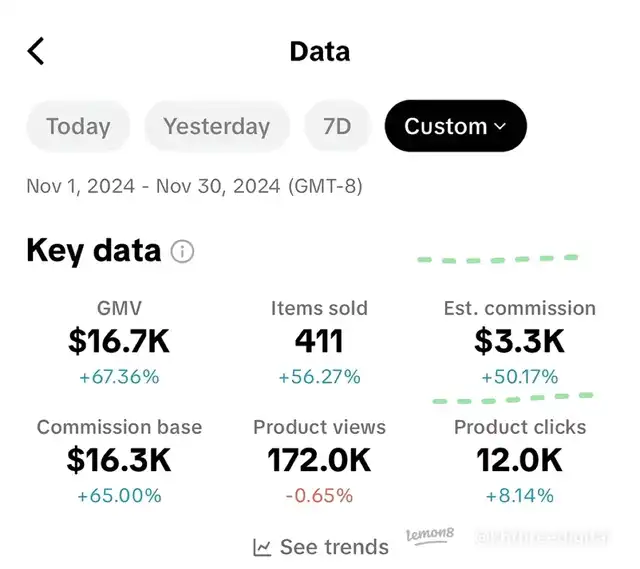Click the trend chart icon
640x569 pixels.
(262, 547)
